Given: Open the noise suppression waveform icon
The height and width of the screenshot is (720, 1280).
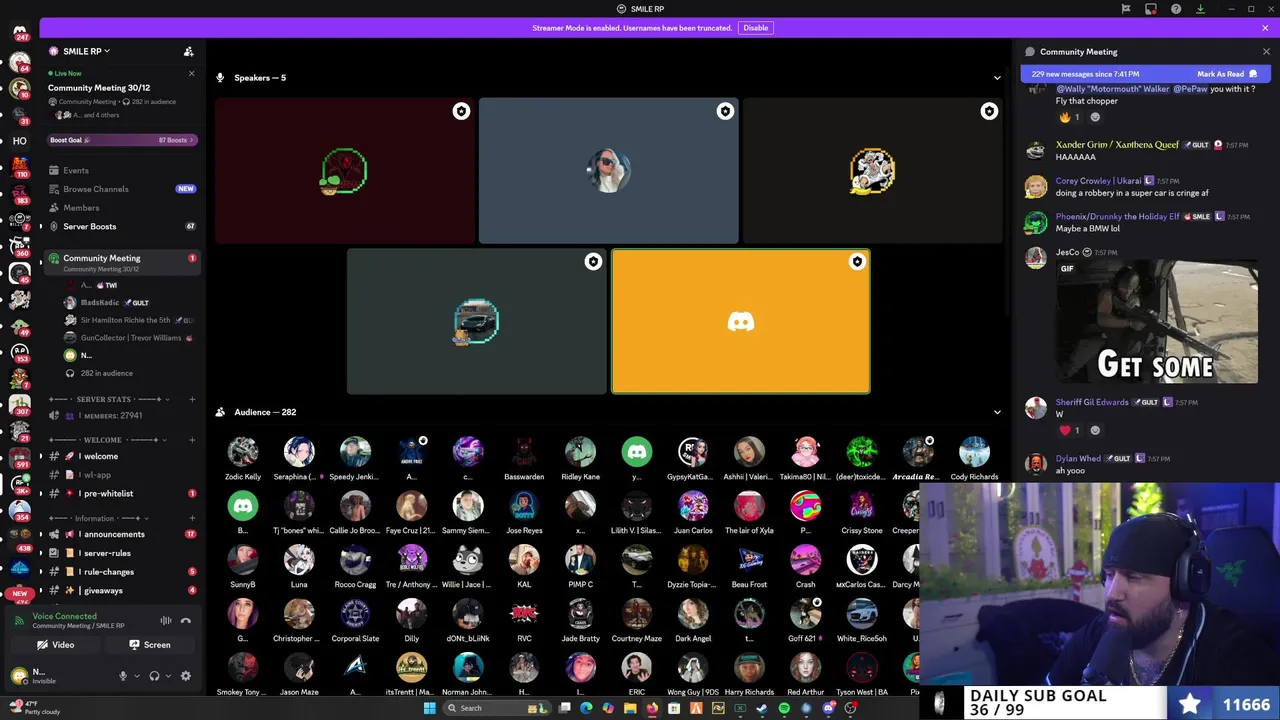Looking at the screenshot, I should [x=166, y=621].
